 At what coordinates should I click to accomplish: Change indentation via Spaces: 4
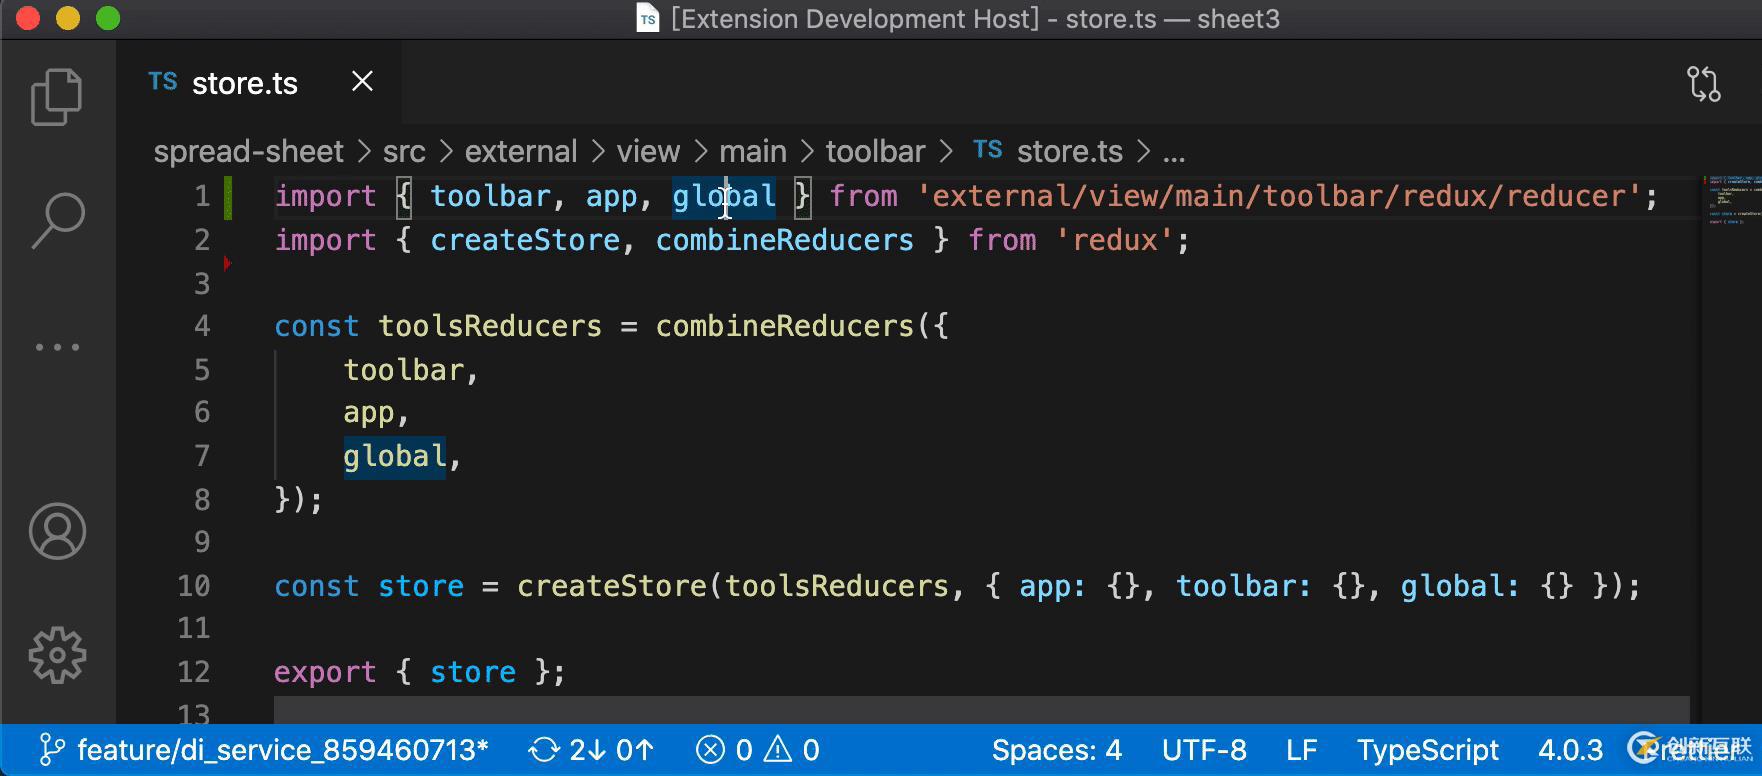click(x=1056, y=750)
